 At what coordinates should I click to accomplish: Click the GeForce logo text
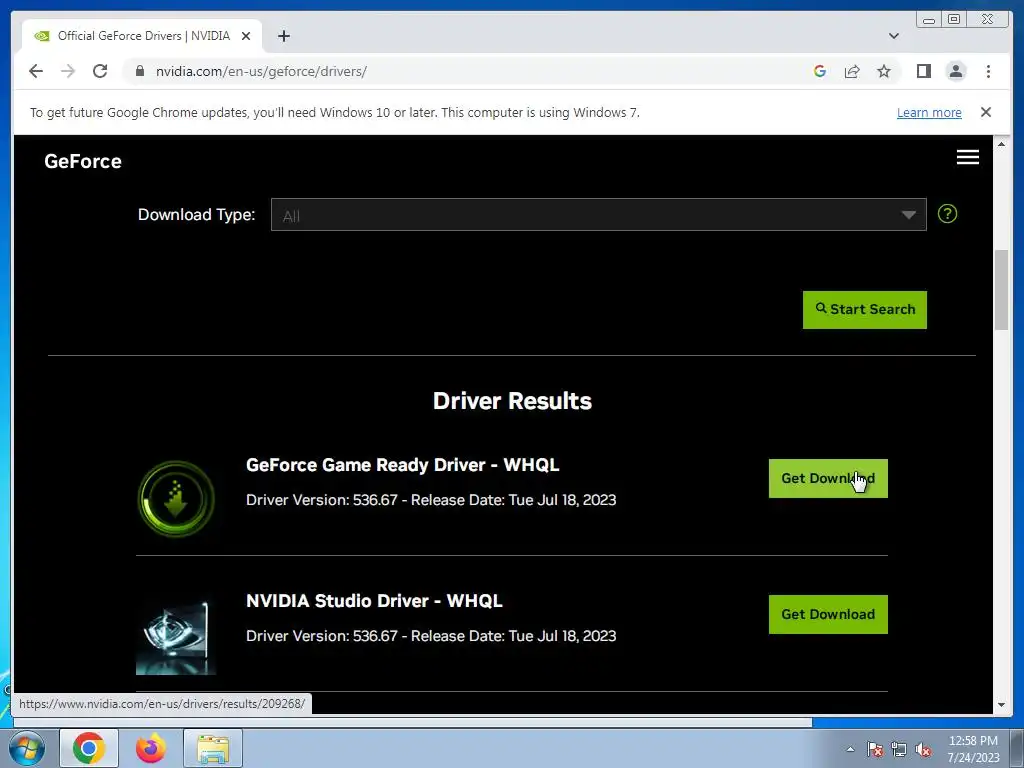coord(83,161)
